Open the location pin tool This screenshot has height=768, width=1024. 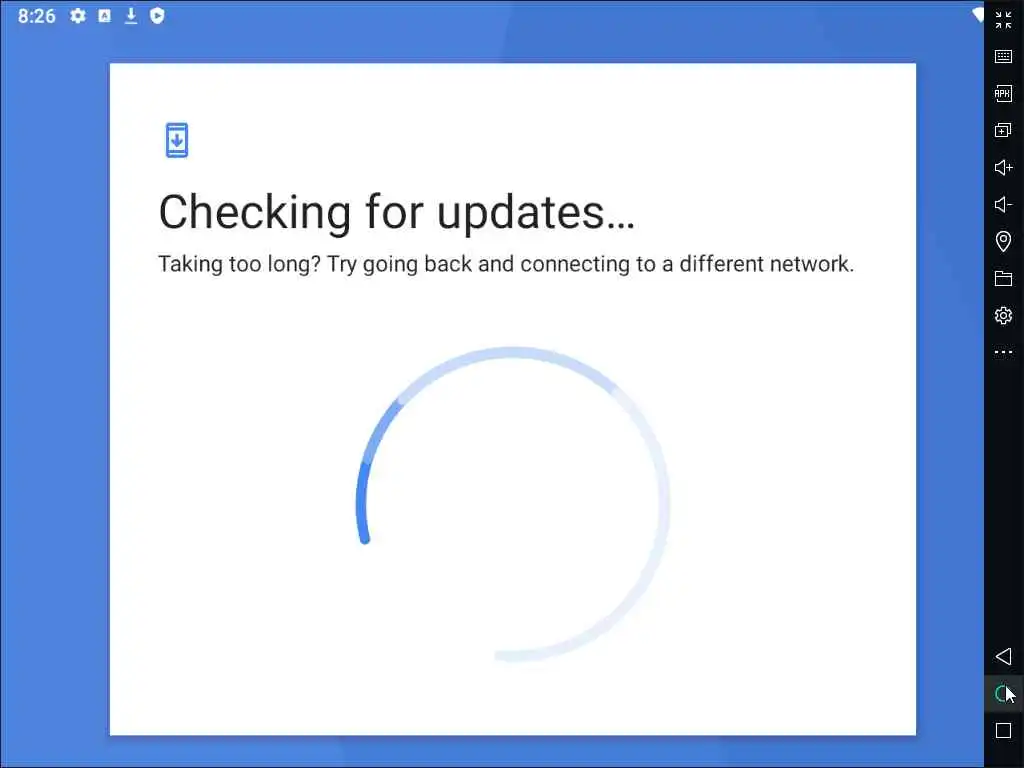point(1003,241)
